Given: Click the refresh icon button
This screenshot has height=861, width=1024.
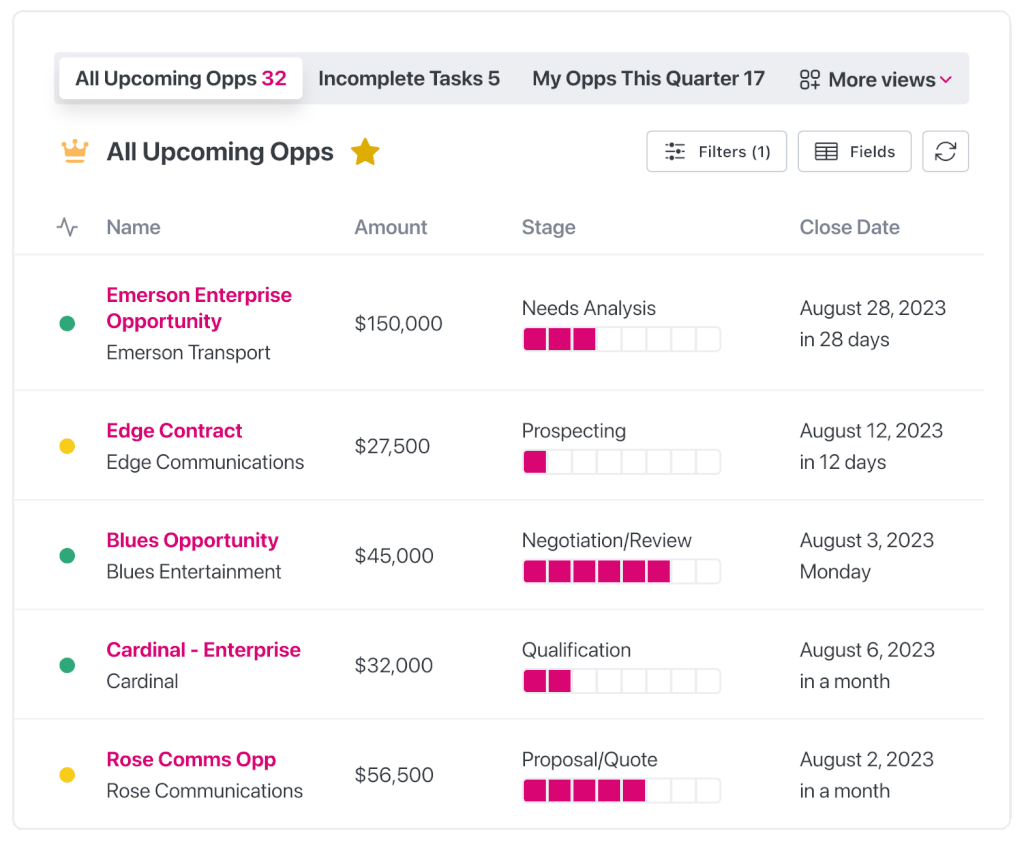Looking at the screenshot, I should point(945,152).
